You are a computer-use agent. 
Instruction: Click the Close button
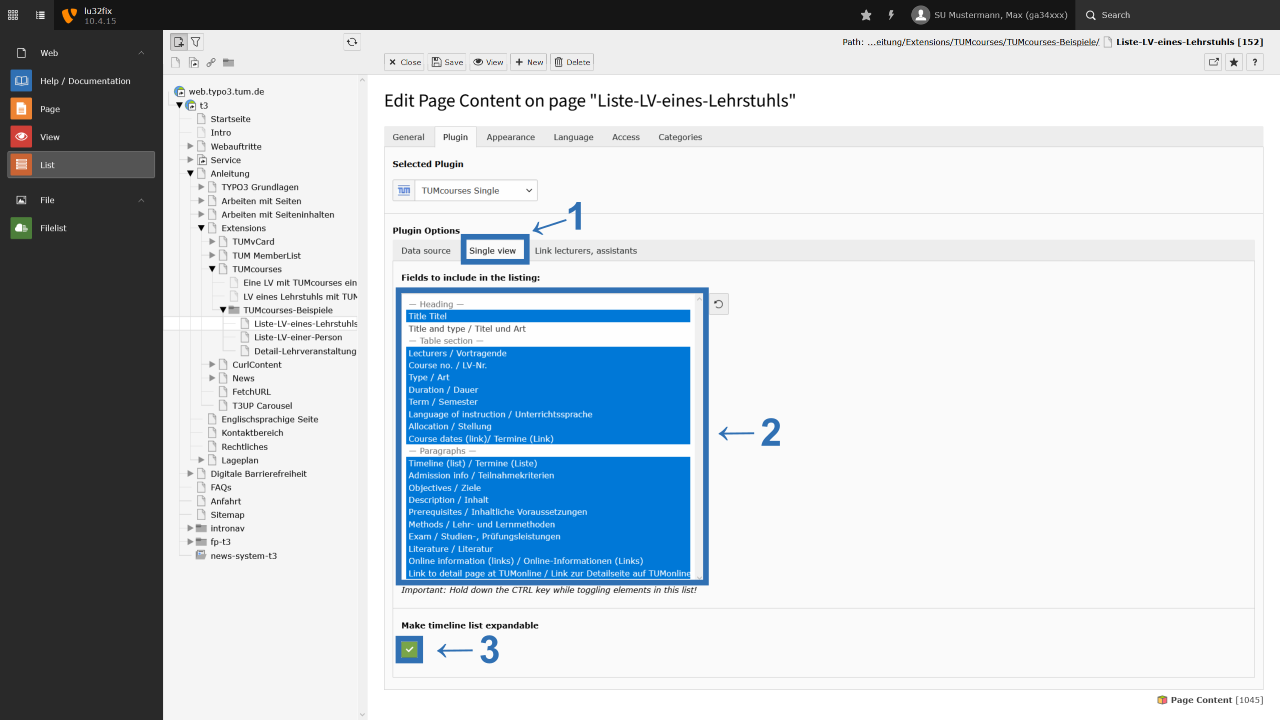[x=405, y=62]
